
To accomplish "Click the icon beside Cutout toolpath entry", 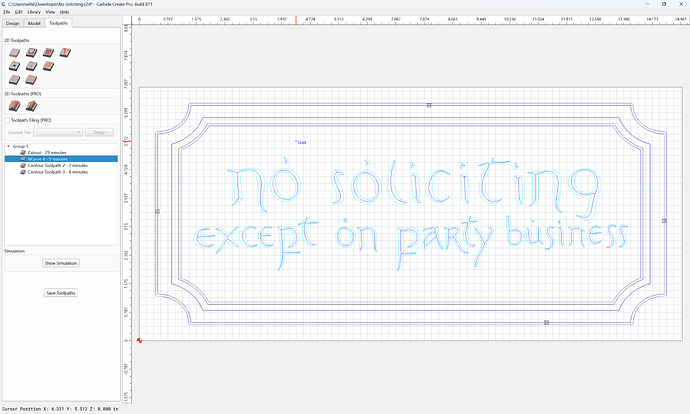I will pyautogui.click(x=23, y=152).
